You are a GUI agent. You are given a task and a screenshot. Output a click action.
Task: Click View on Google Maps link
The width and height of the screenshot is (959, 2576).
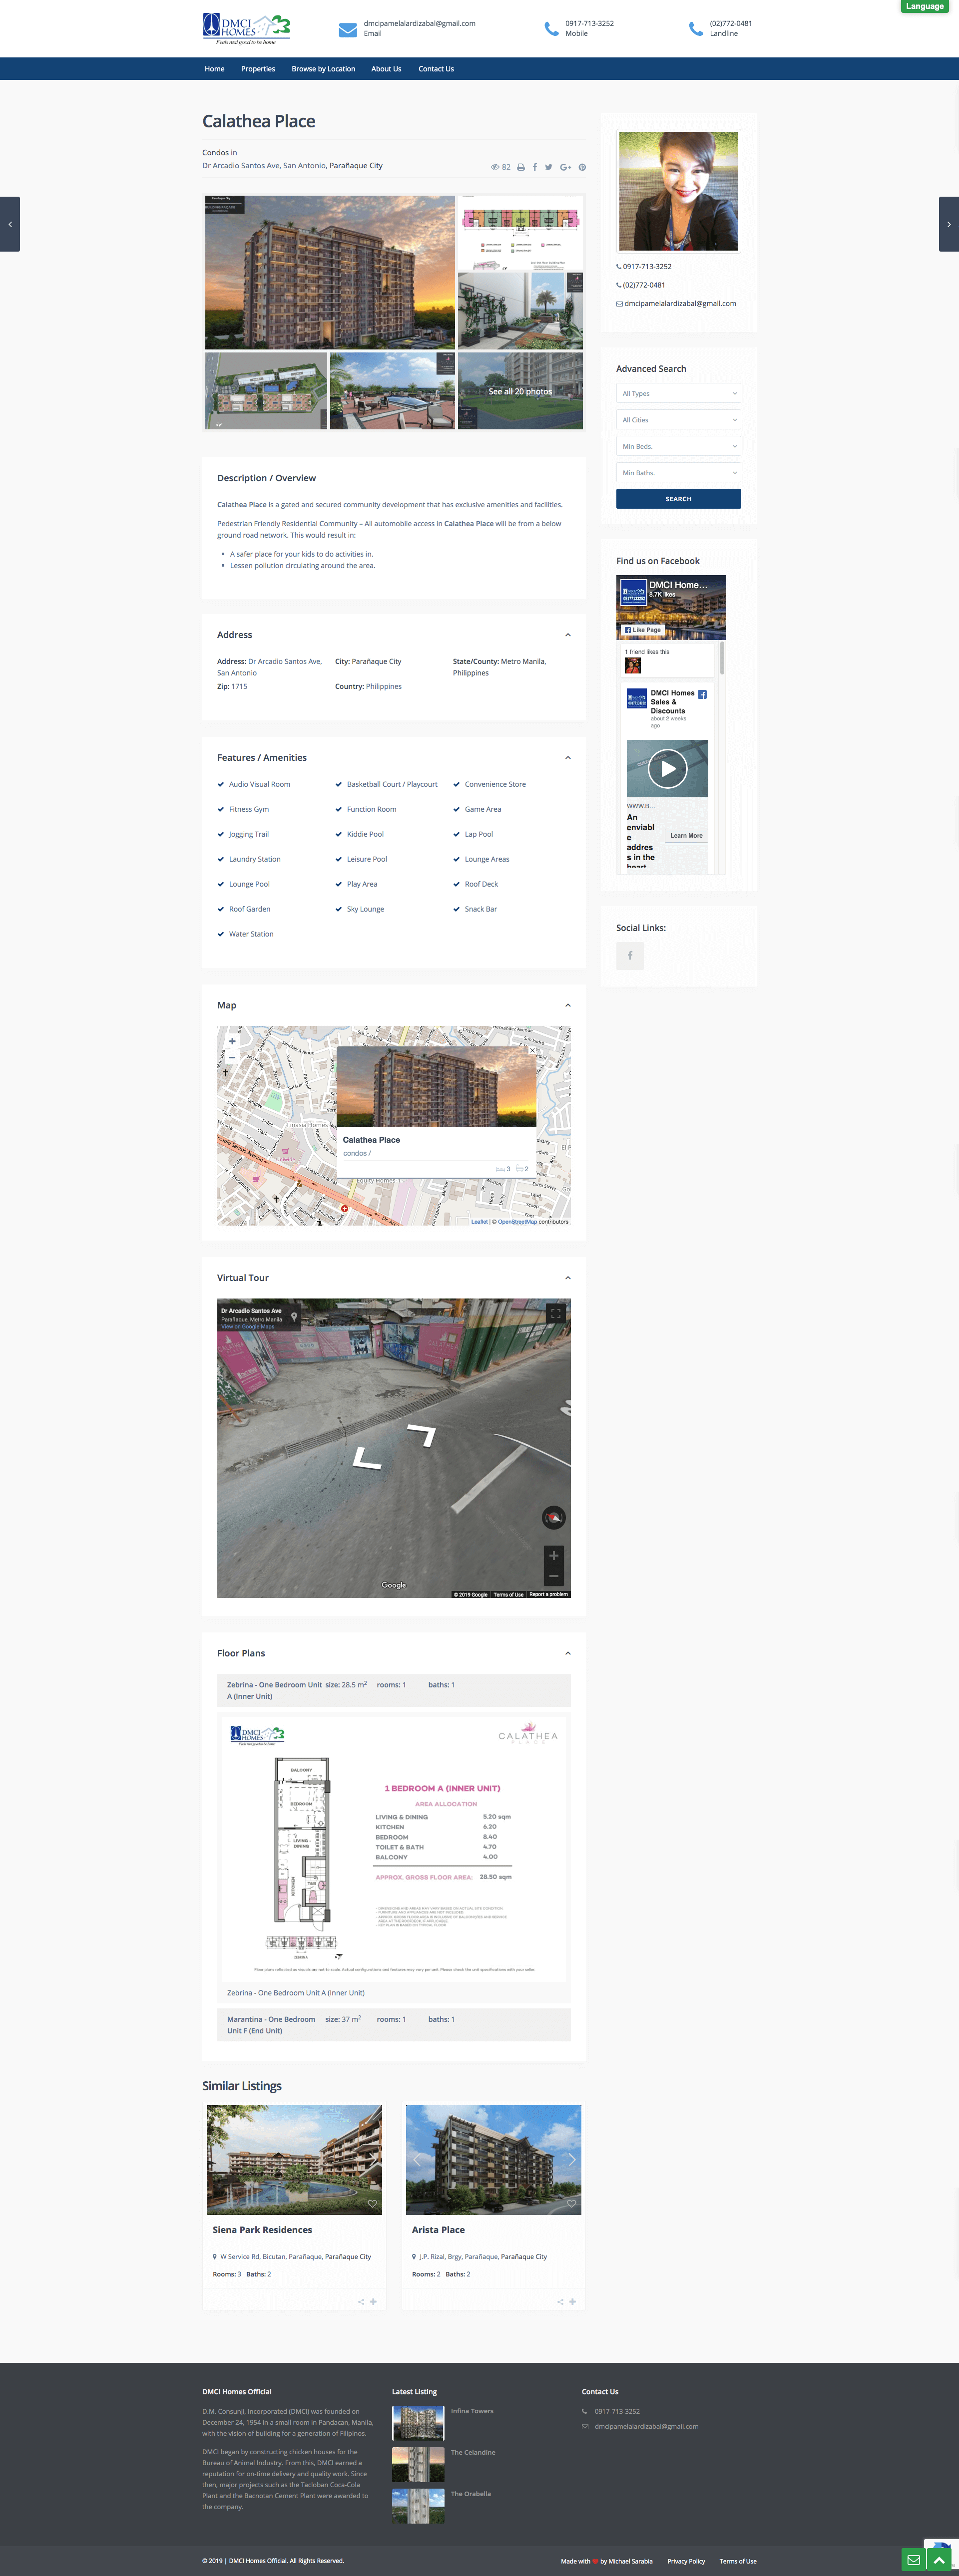pyautogui.click(x=247, y=1327)
